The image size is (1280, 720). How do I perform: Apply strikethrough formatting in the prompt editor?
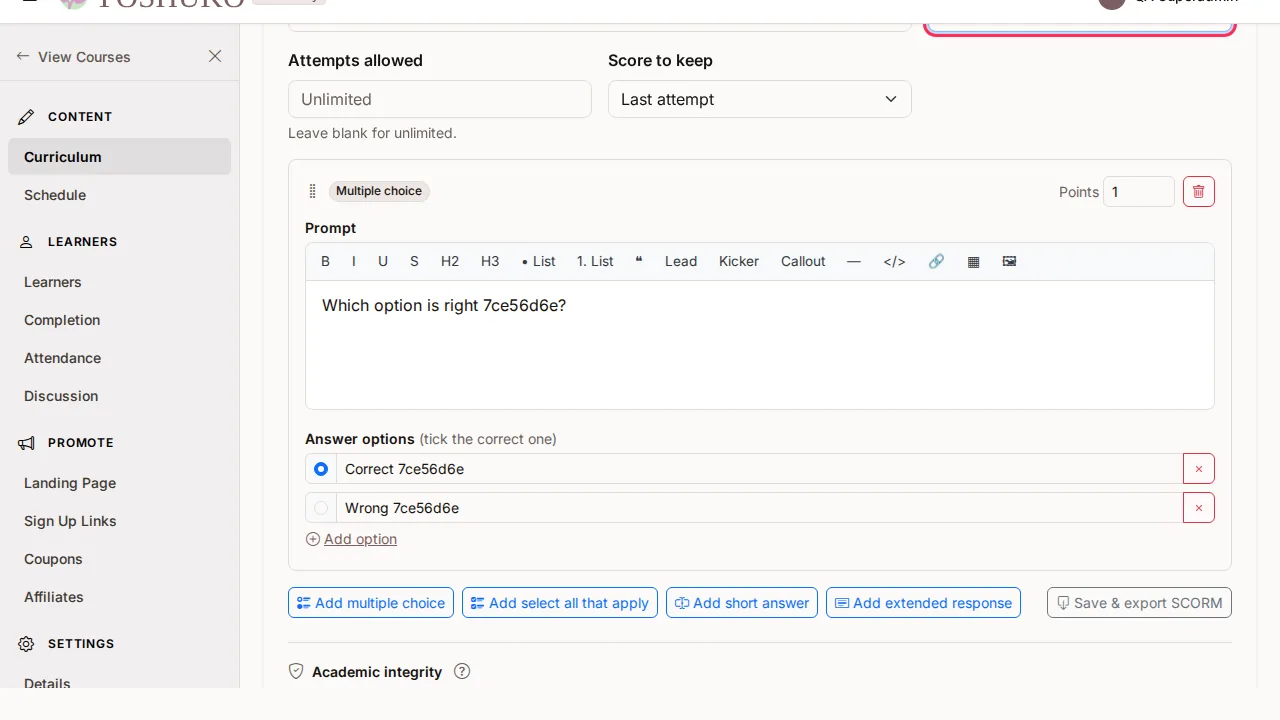coord(414,261)
